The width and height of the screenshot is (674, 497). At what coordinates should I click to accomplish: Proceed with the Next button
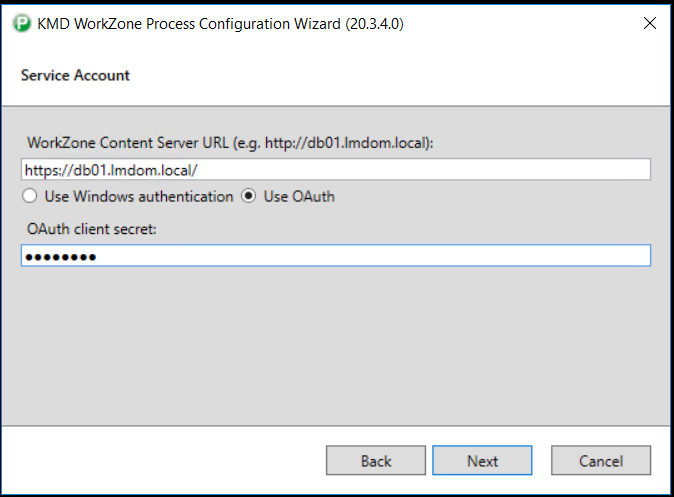tap(482, 460)
